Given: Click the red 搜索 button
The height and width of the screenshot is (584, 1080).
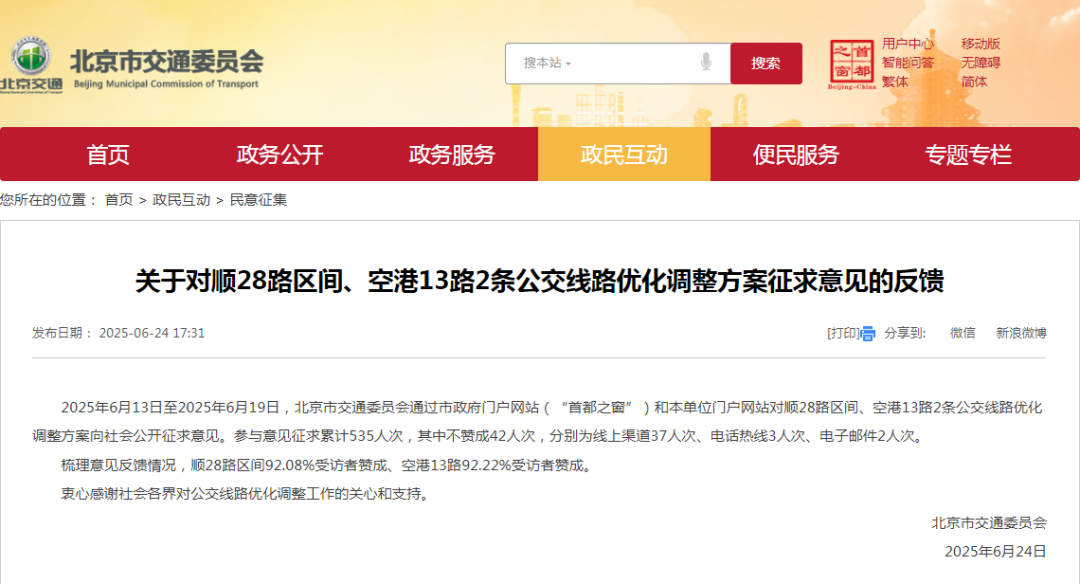Looking at the screenshot, I should pos(766,63).
